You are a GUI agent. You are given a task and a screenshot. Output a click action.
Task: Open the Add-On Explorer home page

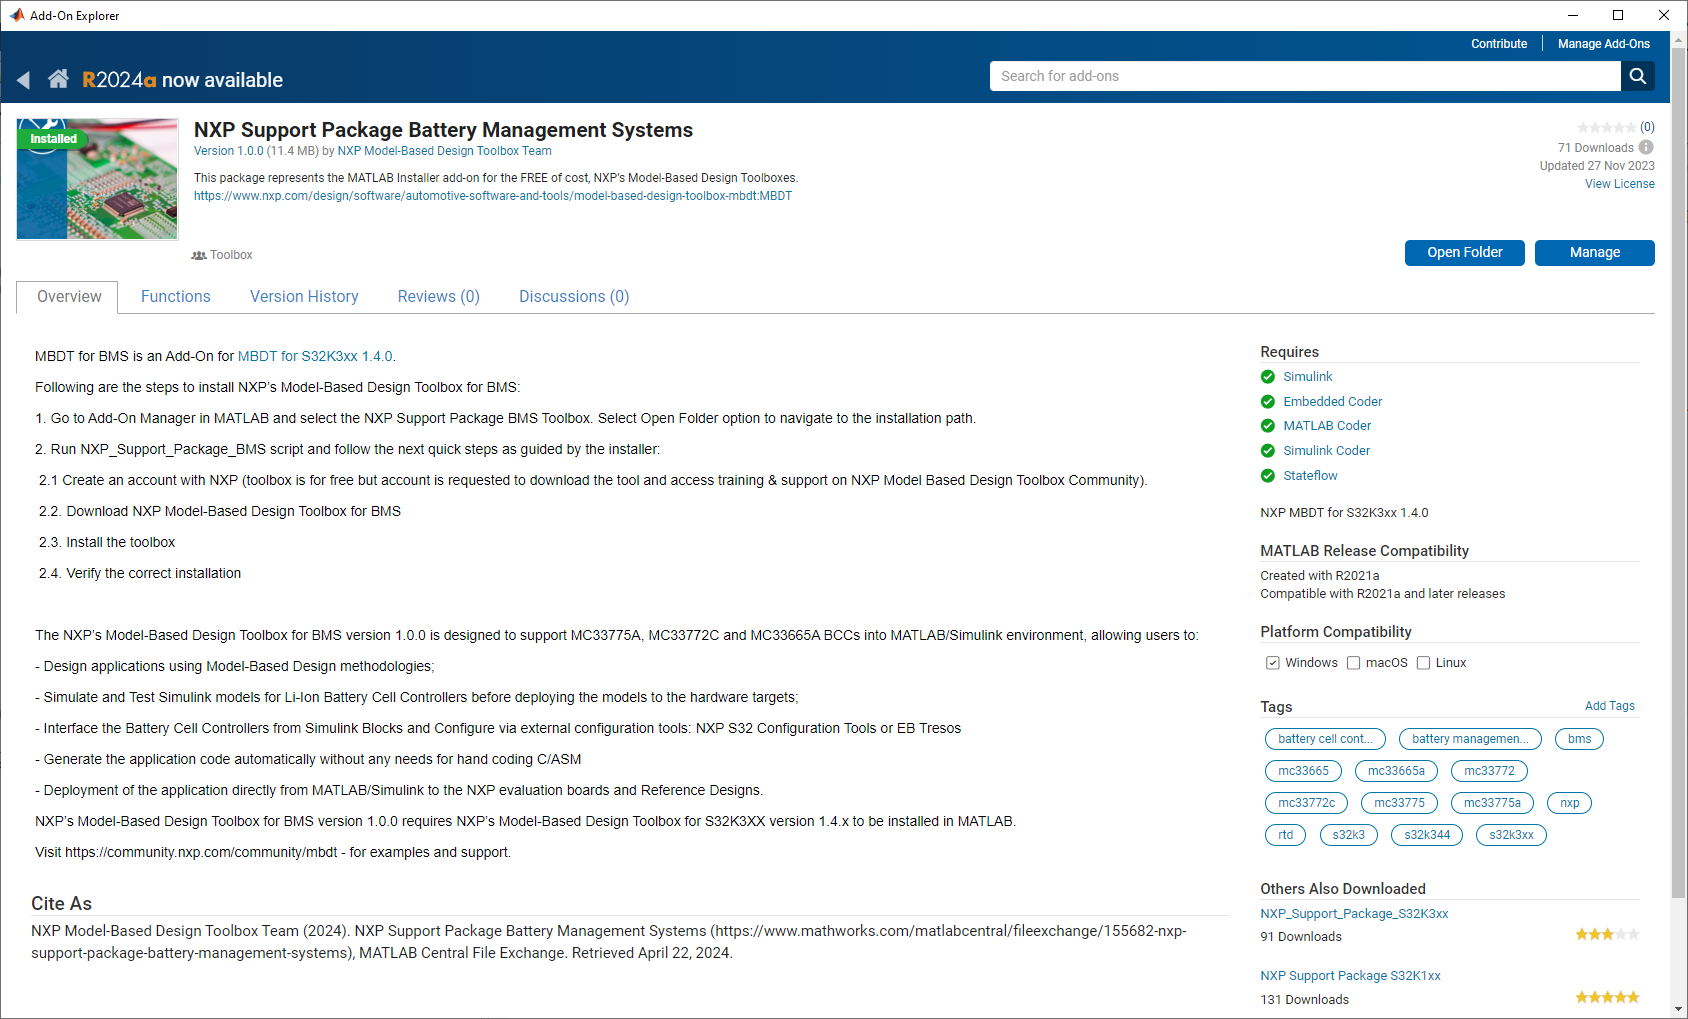point(58,78)
